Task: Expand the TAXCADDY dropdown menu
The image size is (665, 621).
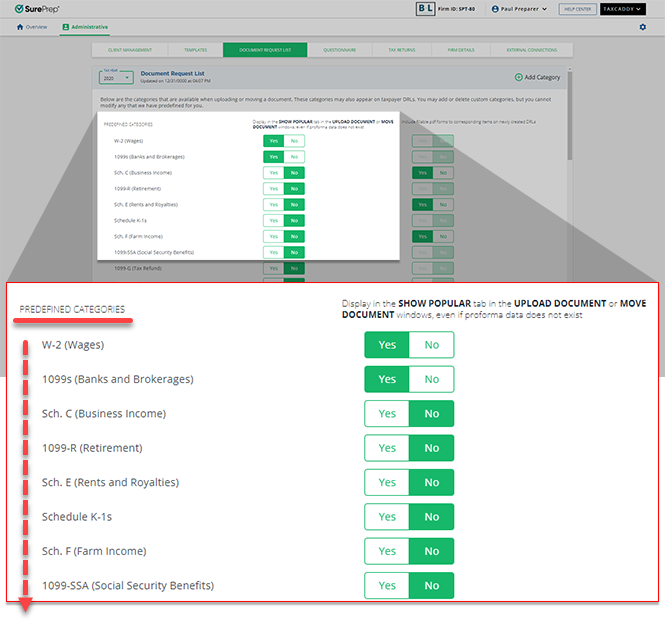Action: point(623,9)
